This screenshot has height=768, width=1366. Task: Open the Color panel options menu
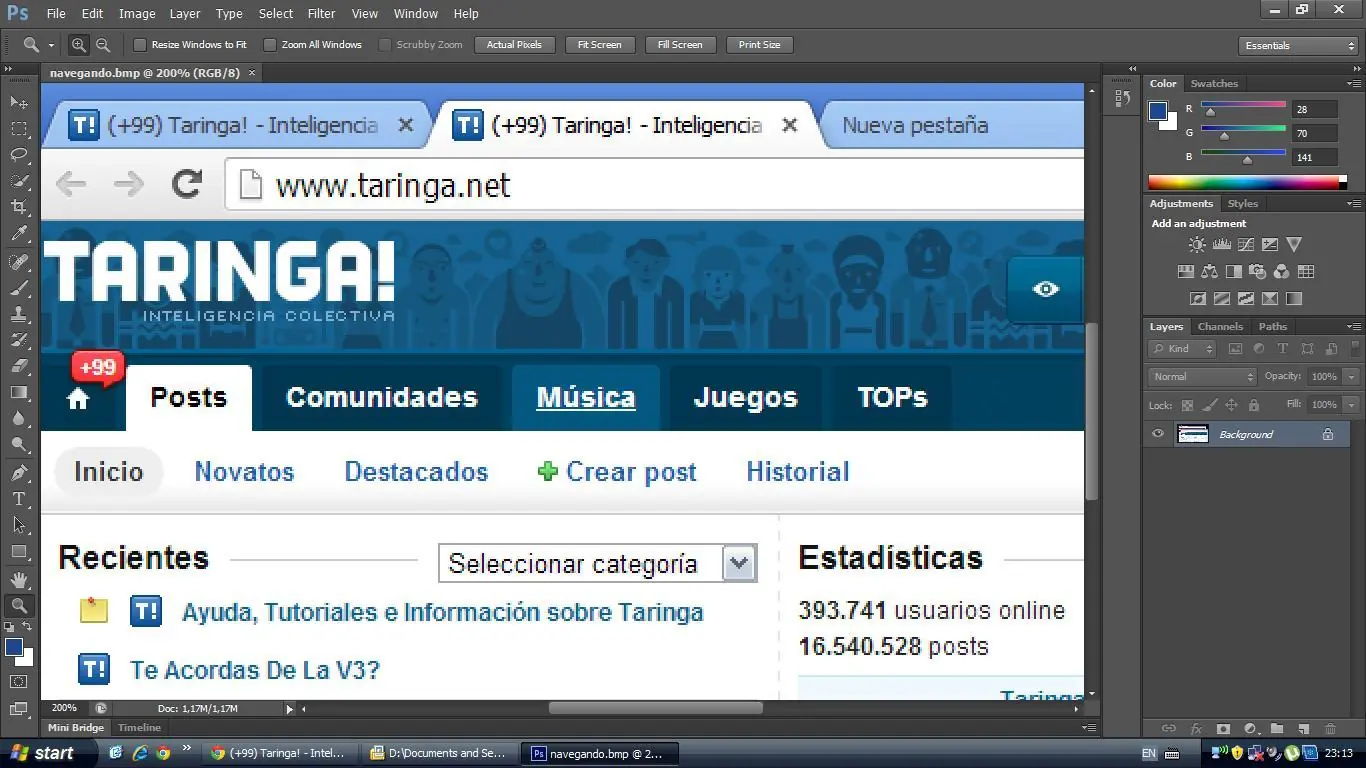(1354, 84)
